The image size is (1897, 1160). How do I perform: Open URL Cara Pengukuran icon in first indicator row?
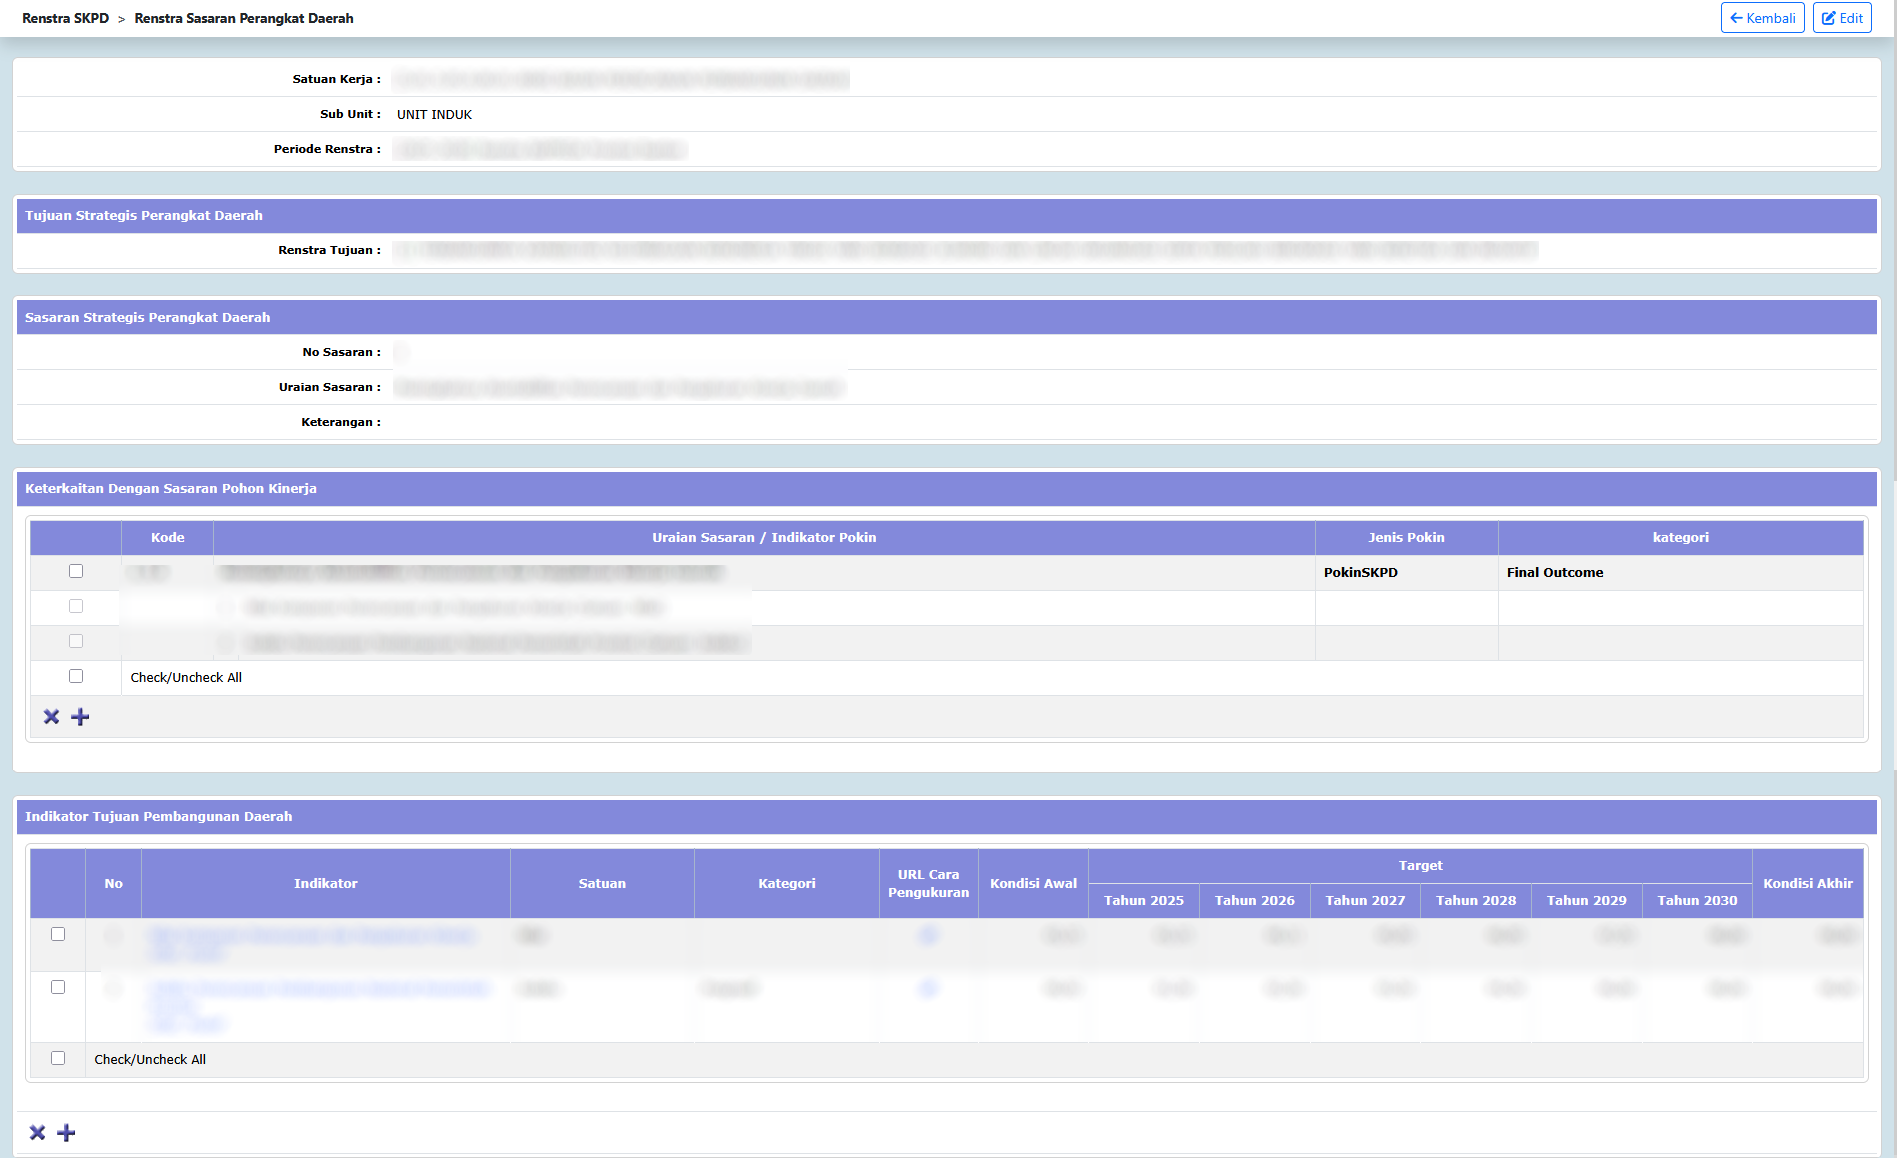928,936
